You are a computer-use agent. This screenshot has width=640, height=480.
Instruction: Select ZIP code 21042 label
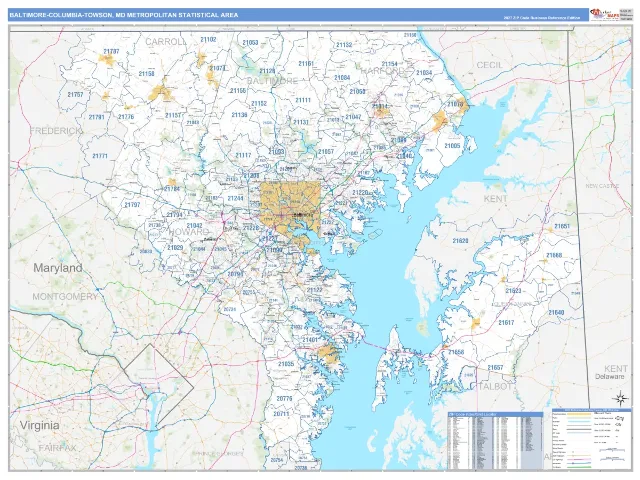point(194,225)
